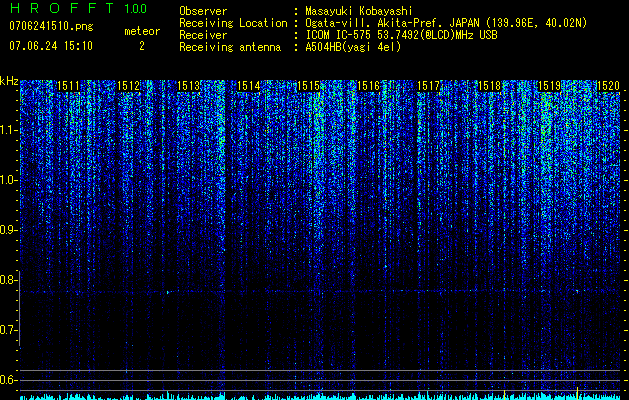Click the Receiving antenna label

pyautogui.click(x=230, y=47)
